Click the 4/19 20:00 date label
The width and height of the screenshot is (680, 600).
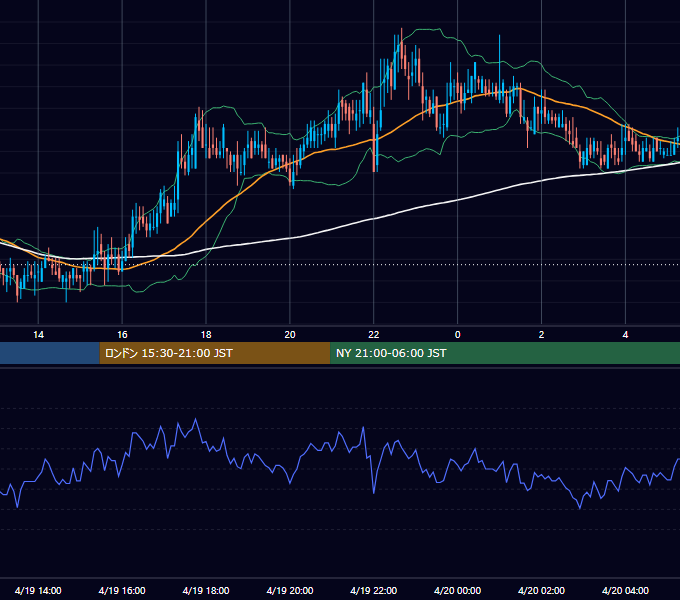tap(290, 590)
